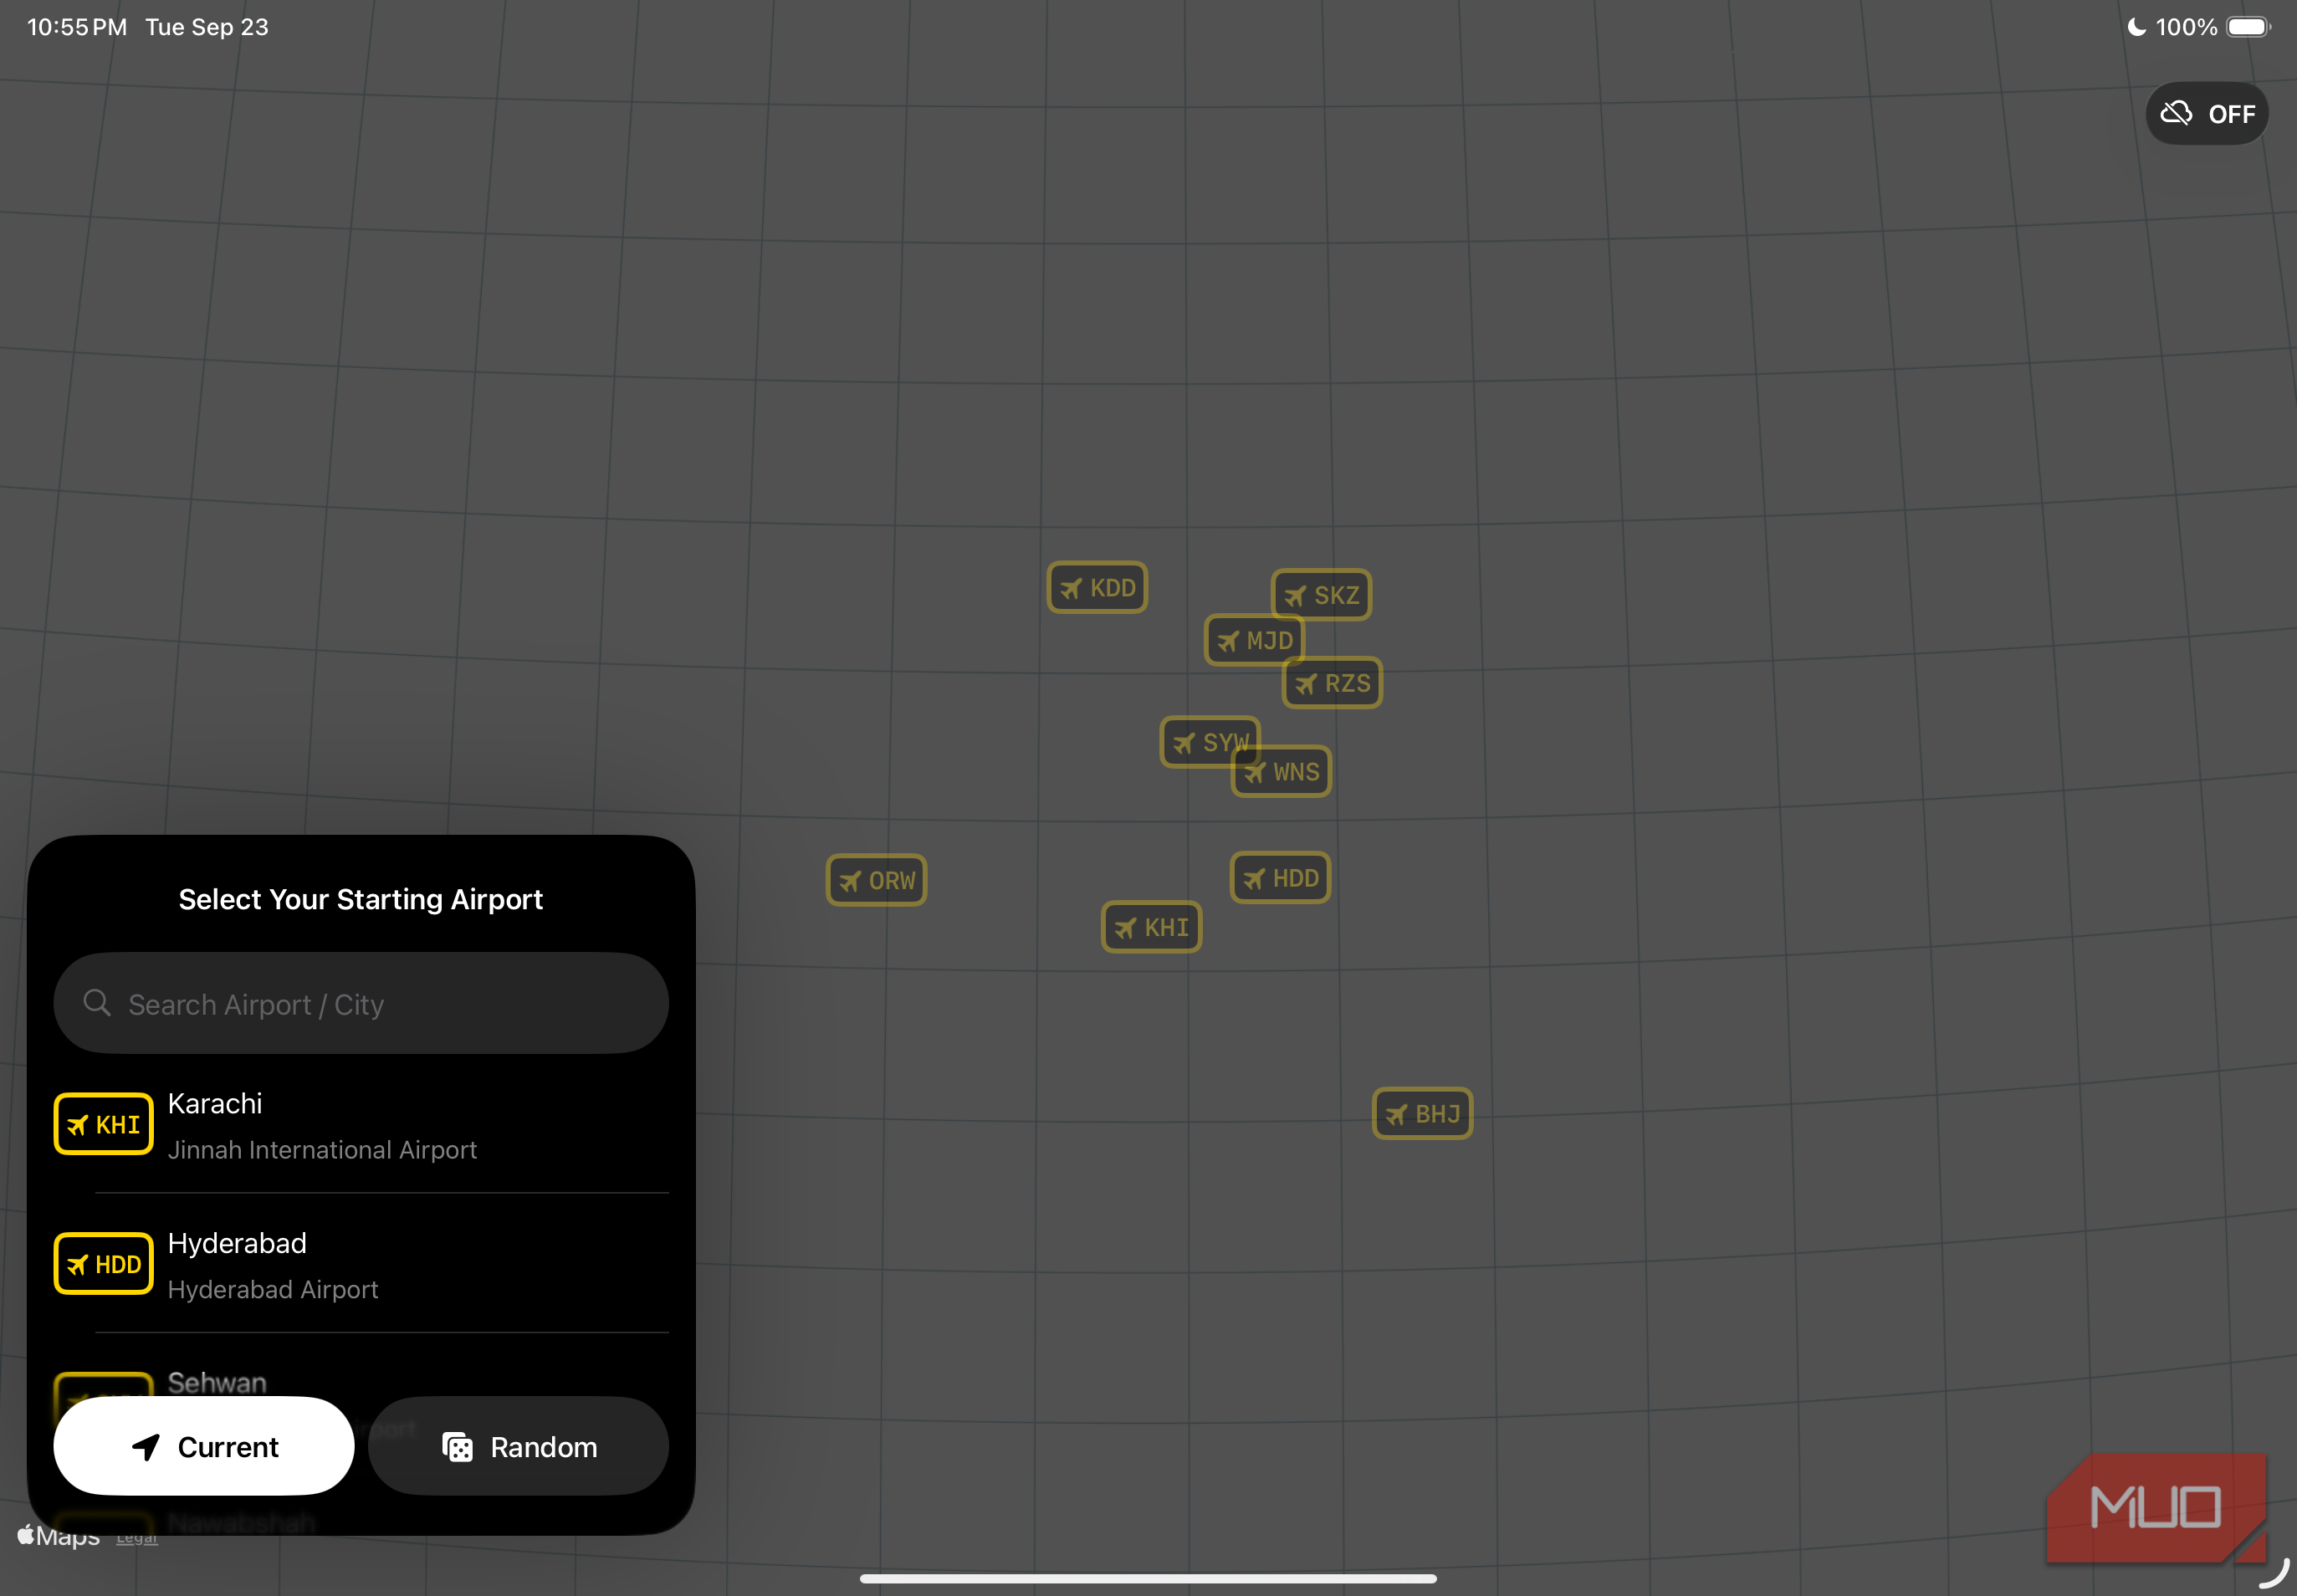The width and height of the screenshot is (2297, 1596).
Task: Pick Hyderabad from the airport list
Action: [x=361, y=1264]
